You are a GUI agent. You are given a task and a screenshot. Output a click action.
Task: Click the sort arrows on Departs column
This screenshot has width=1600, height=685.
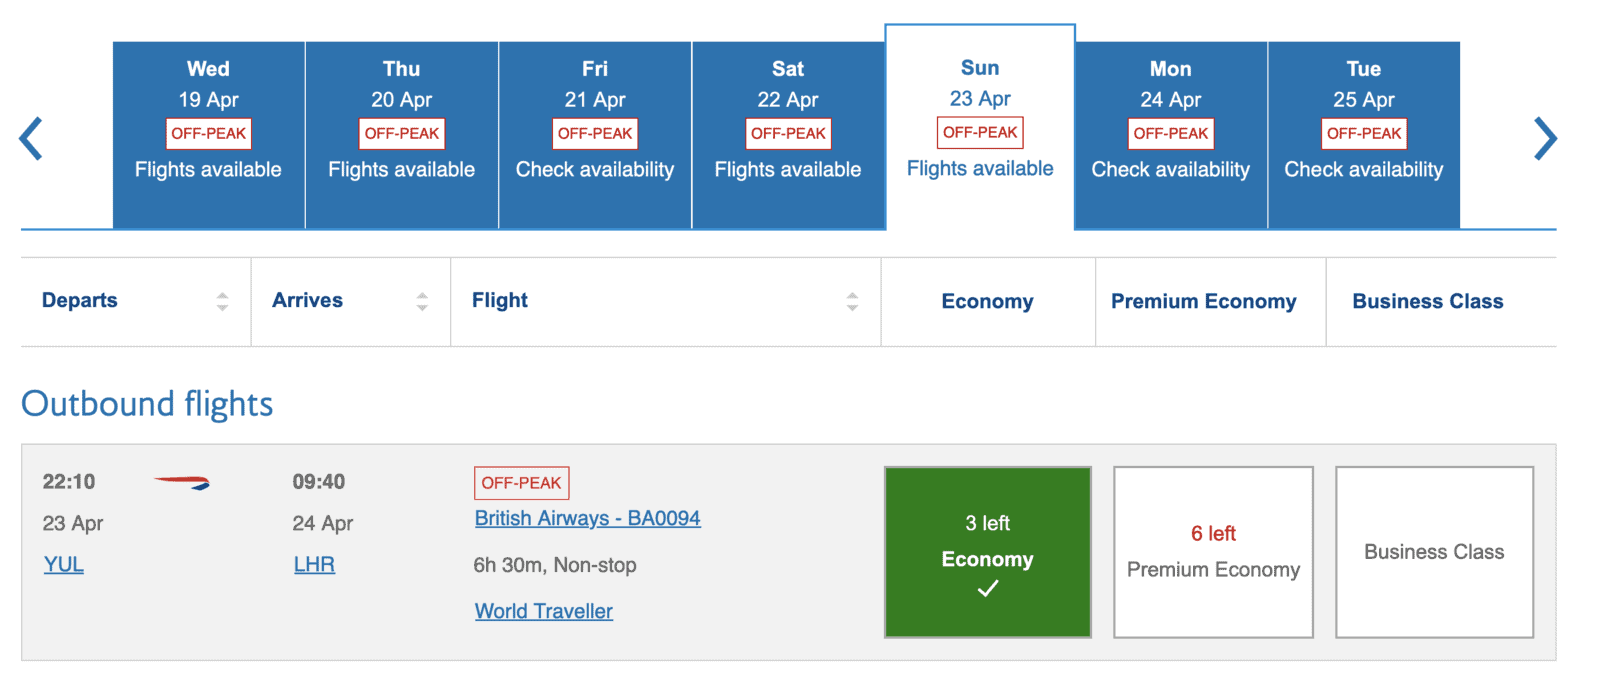(x=222, y=301)
